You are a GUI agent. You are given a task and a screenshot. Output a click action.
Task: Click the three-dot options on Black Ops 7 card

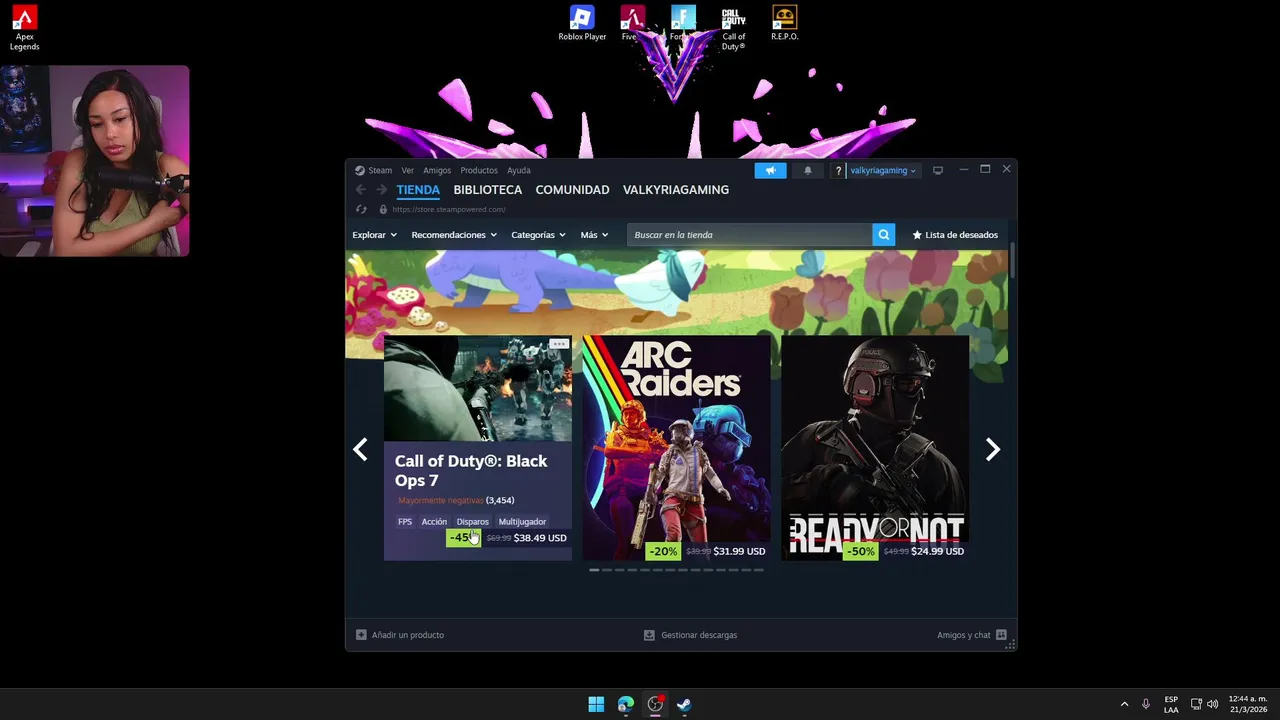click(559, 344)
